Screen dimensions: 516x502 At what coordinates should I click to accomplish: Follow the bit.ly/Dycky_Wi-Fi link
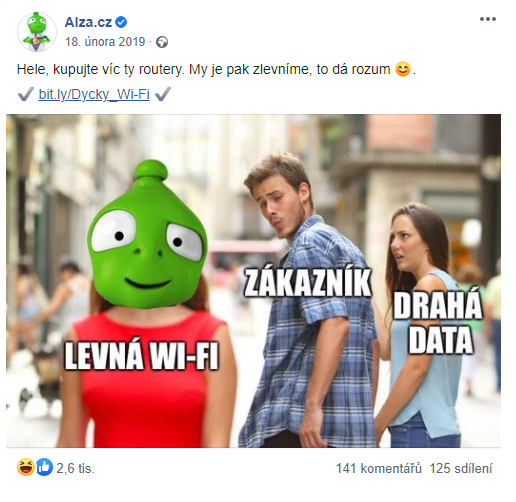[x=94, y=94]
